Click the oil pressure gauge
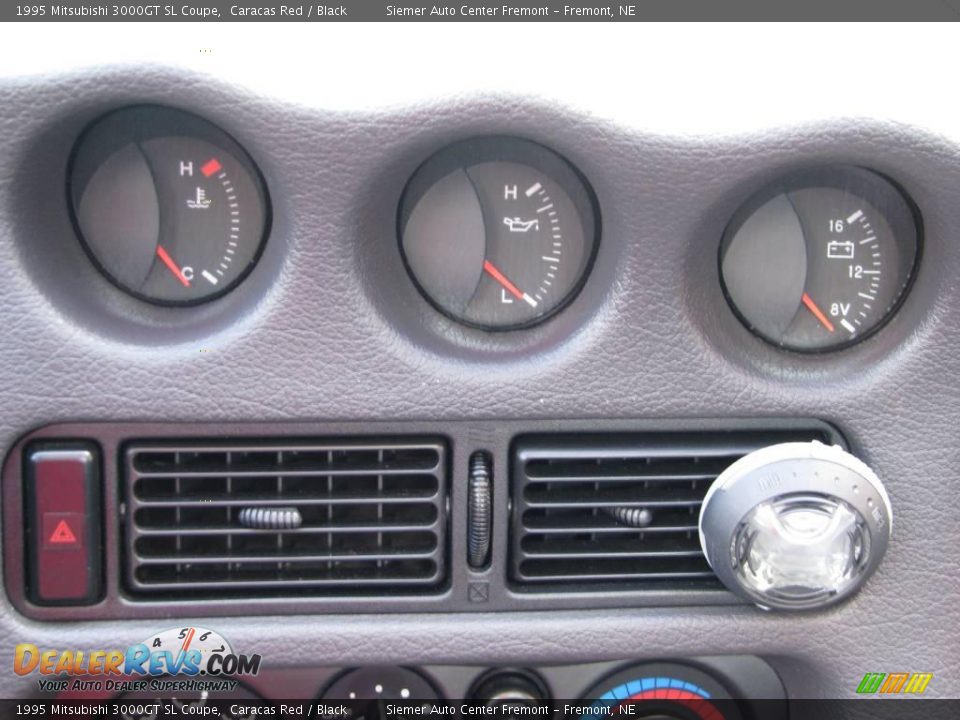Image resolution: width=960 pixels, height=720 pixels. pos(499,233)
